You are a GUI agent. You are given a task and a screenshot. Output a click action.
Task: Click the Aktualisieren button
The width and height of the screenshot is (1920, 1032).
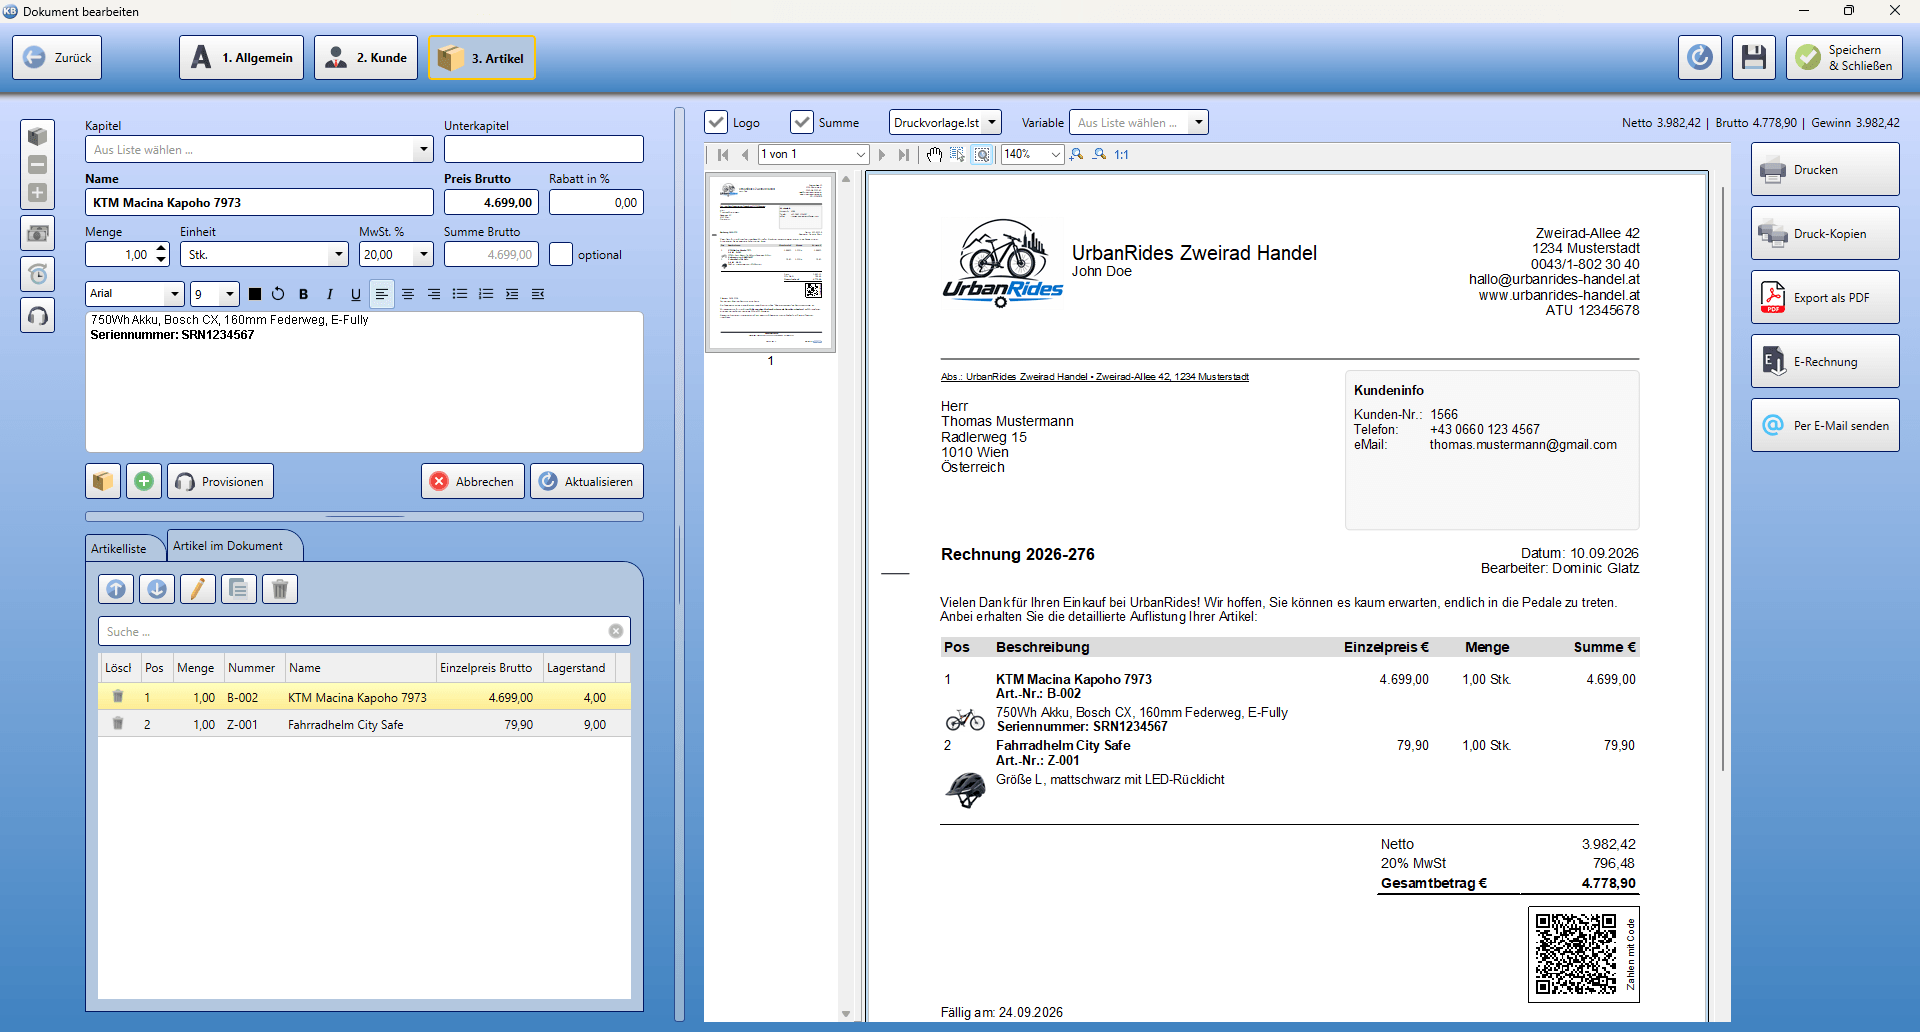(587, 481)
